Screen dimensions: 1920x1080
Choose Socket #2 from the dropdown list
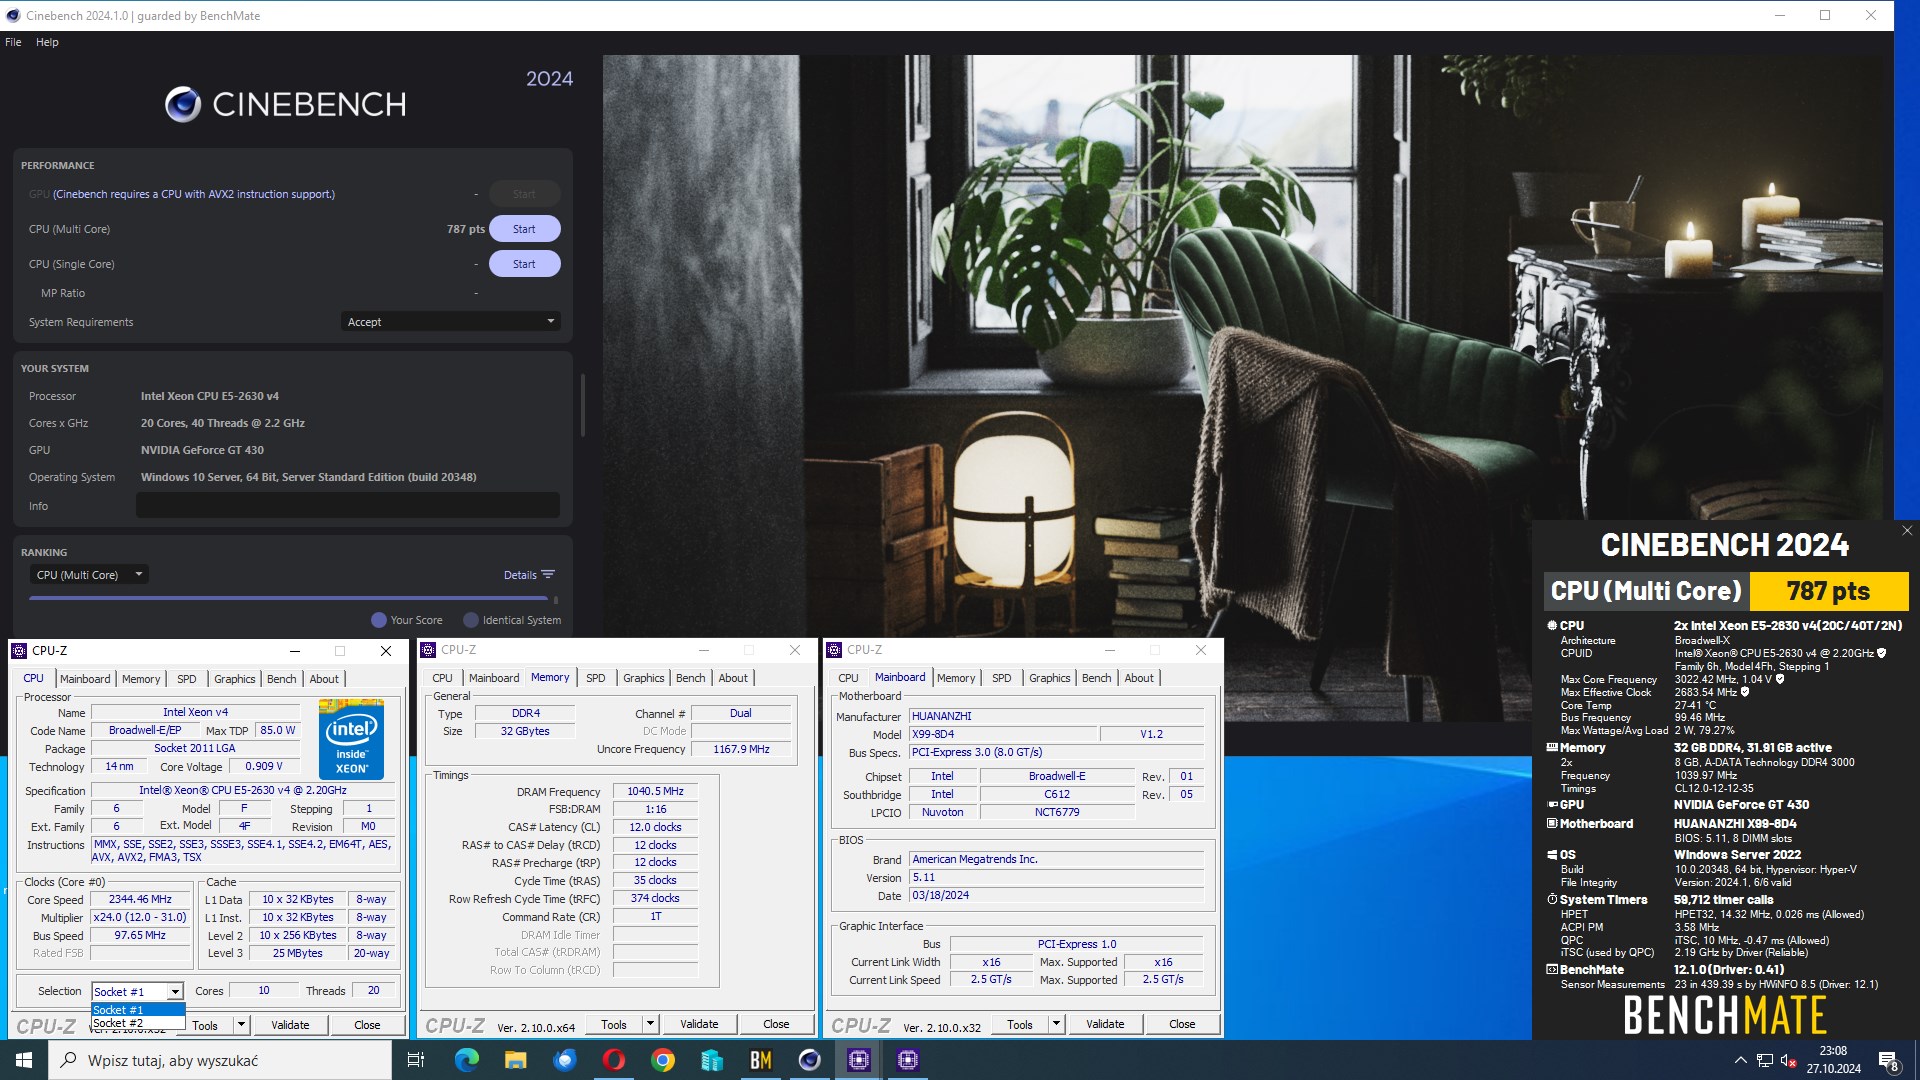(138, 1023)
